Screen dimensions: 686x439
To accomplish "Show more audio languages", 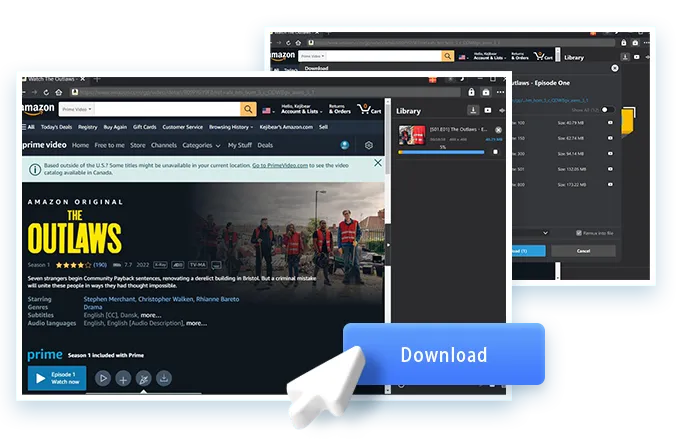I will (x=196, y=323).
